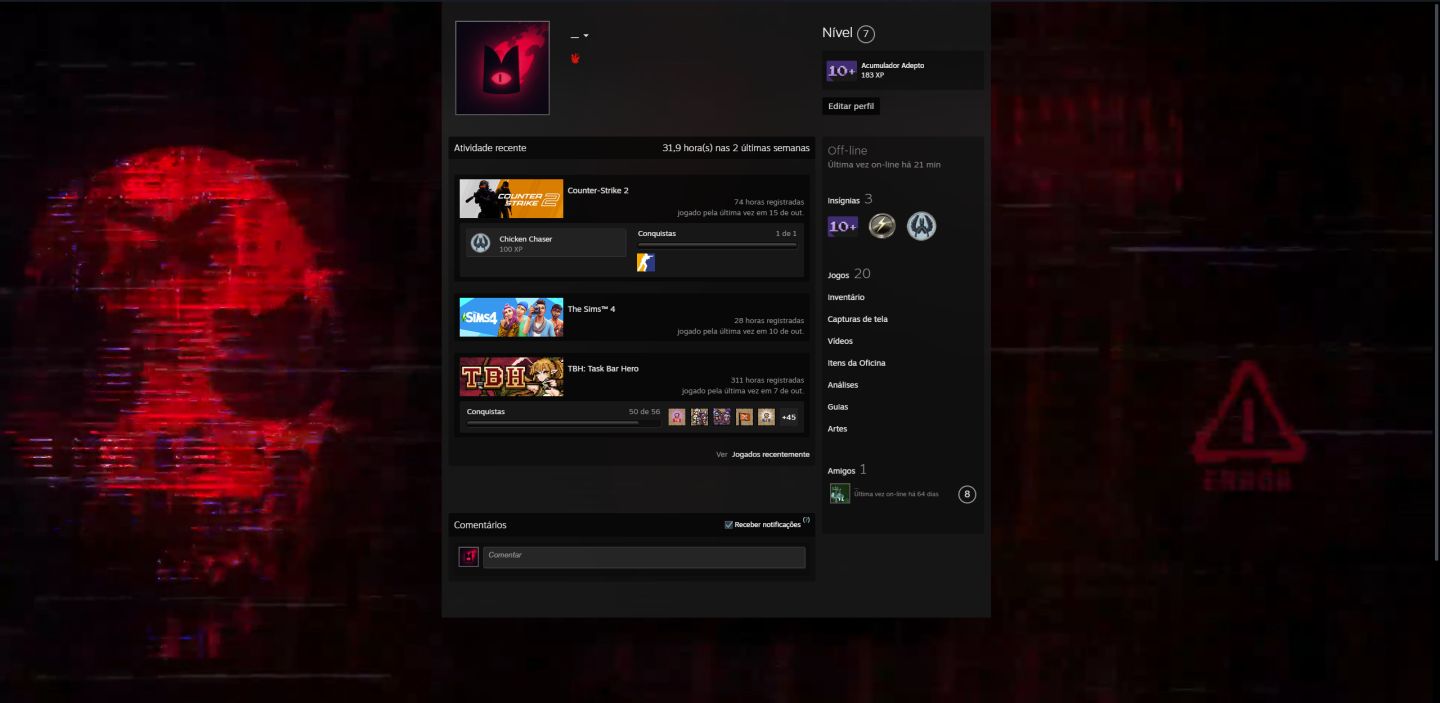Click The Sims™ 4 game title
The width and height of the screenshot is (1440, 703).
592,309
